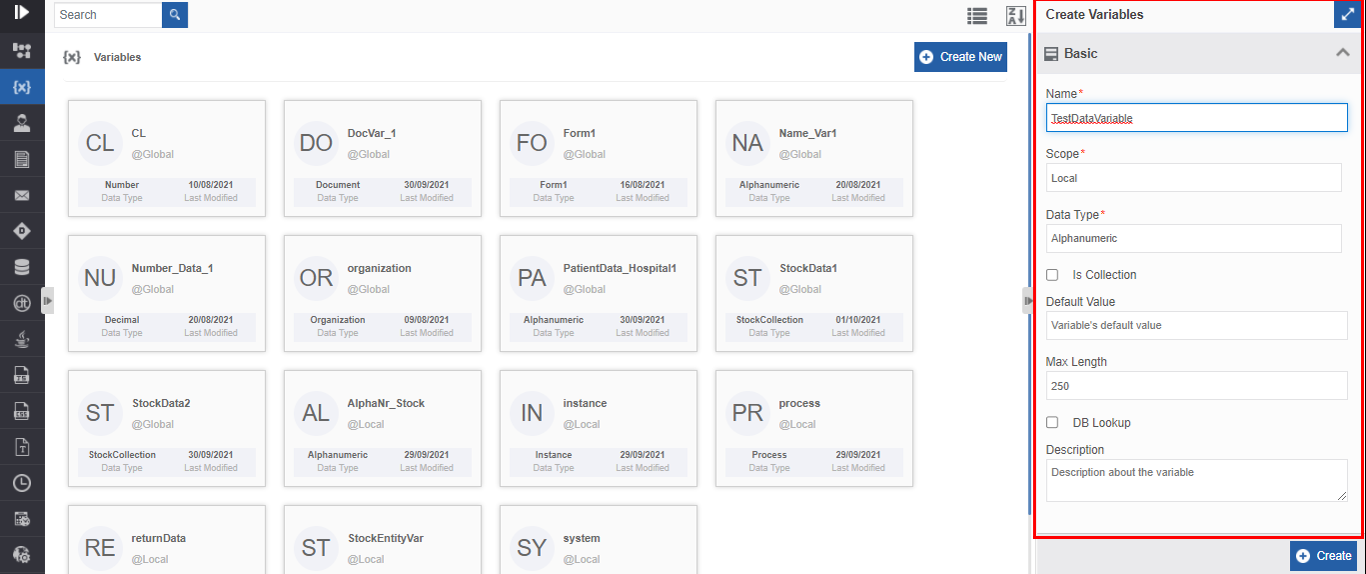Open the CSS file sidebar icon

coord(22,411)
